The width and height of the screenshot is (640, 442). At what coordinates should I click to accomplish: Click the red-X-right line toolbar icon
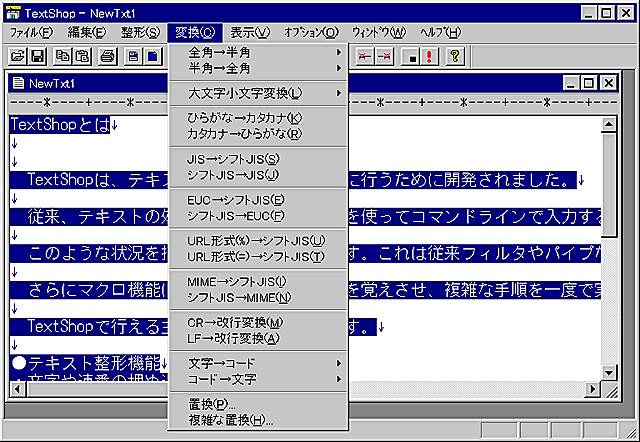pyautogui.click(x=384, y=56)
